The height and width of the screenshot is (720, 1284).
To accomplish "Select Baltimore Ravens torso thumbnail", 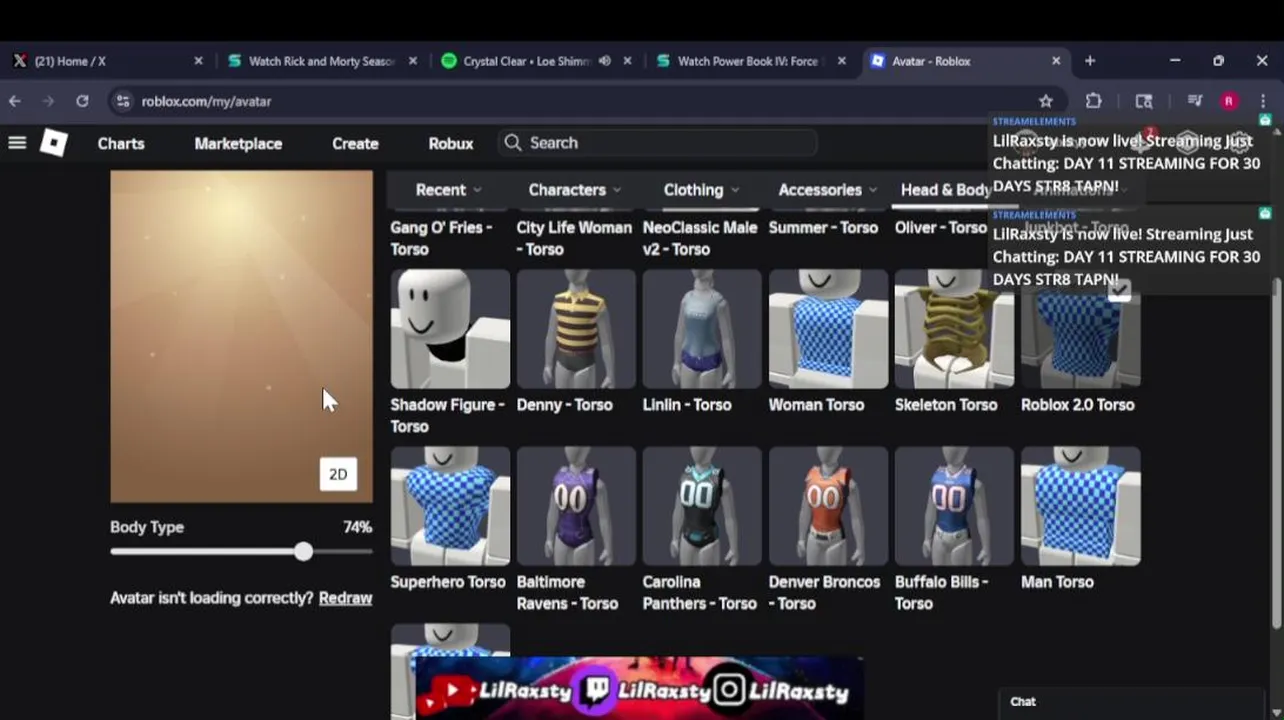I will 576,506.
